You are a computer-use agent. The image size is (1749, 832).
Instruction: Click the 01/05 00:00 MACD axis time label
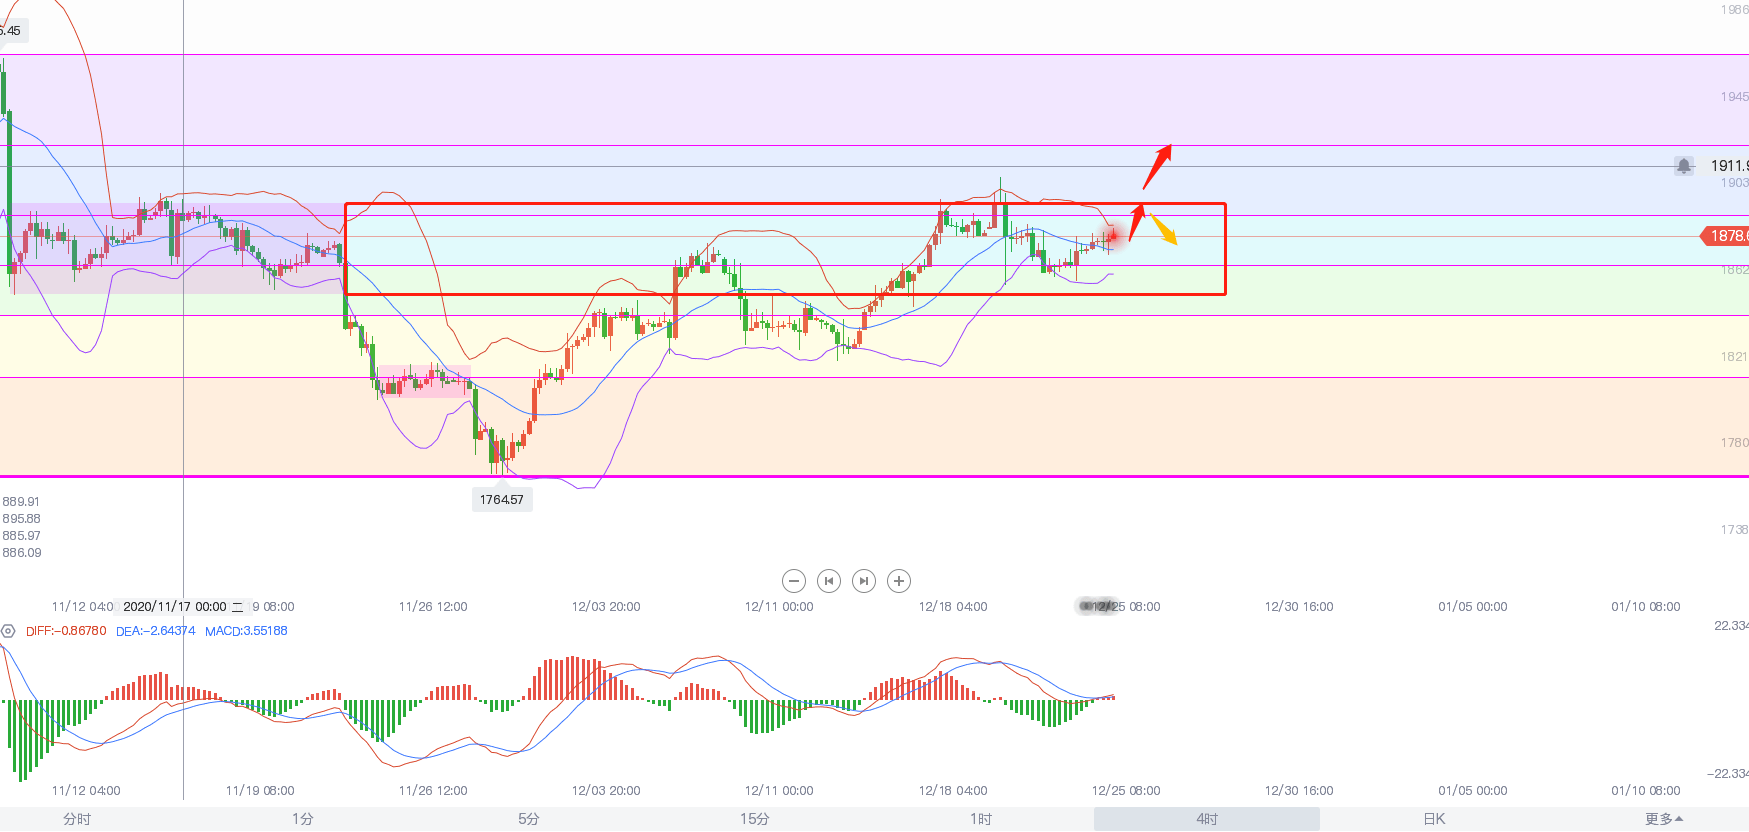(x=1472, y=791)
